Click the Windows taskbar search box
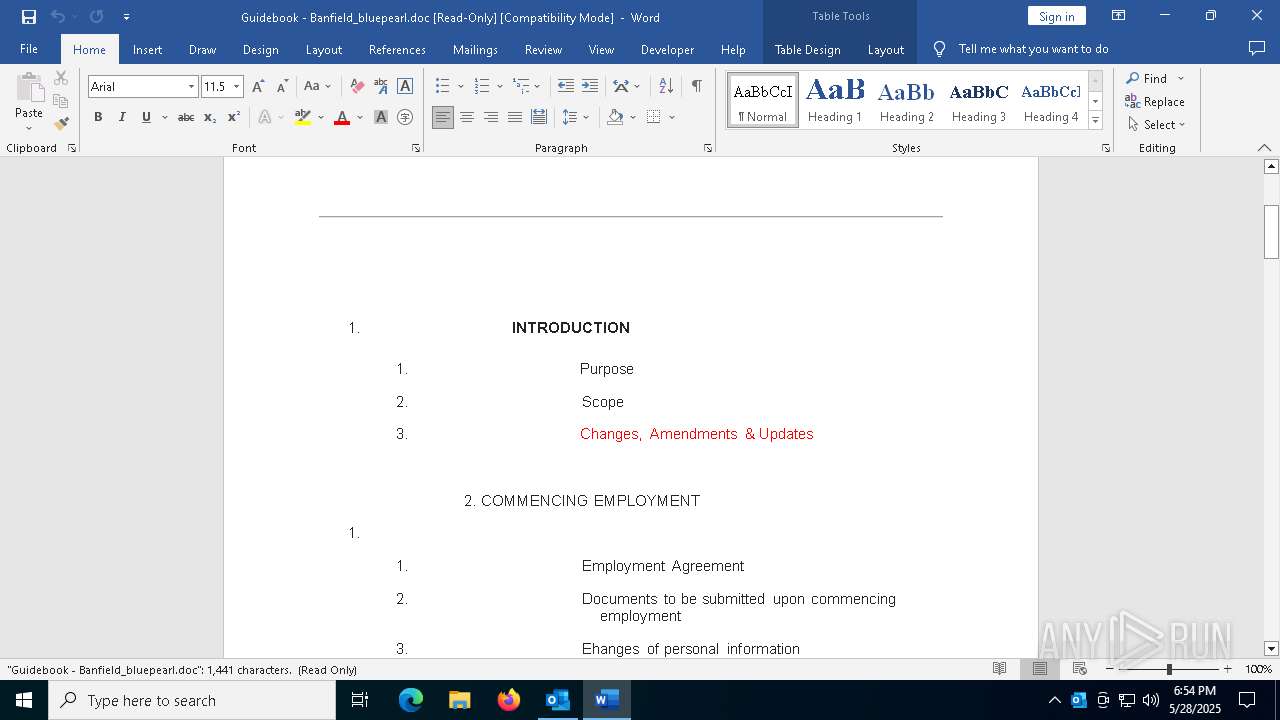 (x=192, y=700)
